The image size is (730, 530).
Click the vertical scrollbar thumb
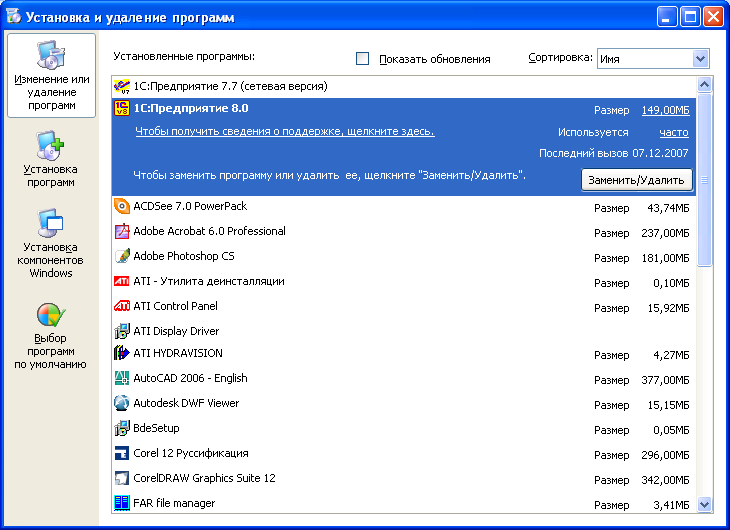pyautogui.click(x=704, y=180)
